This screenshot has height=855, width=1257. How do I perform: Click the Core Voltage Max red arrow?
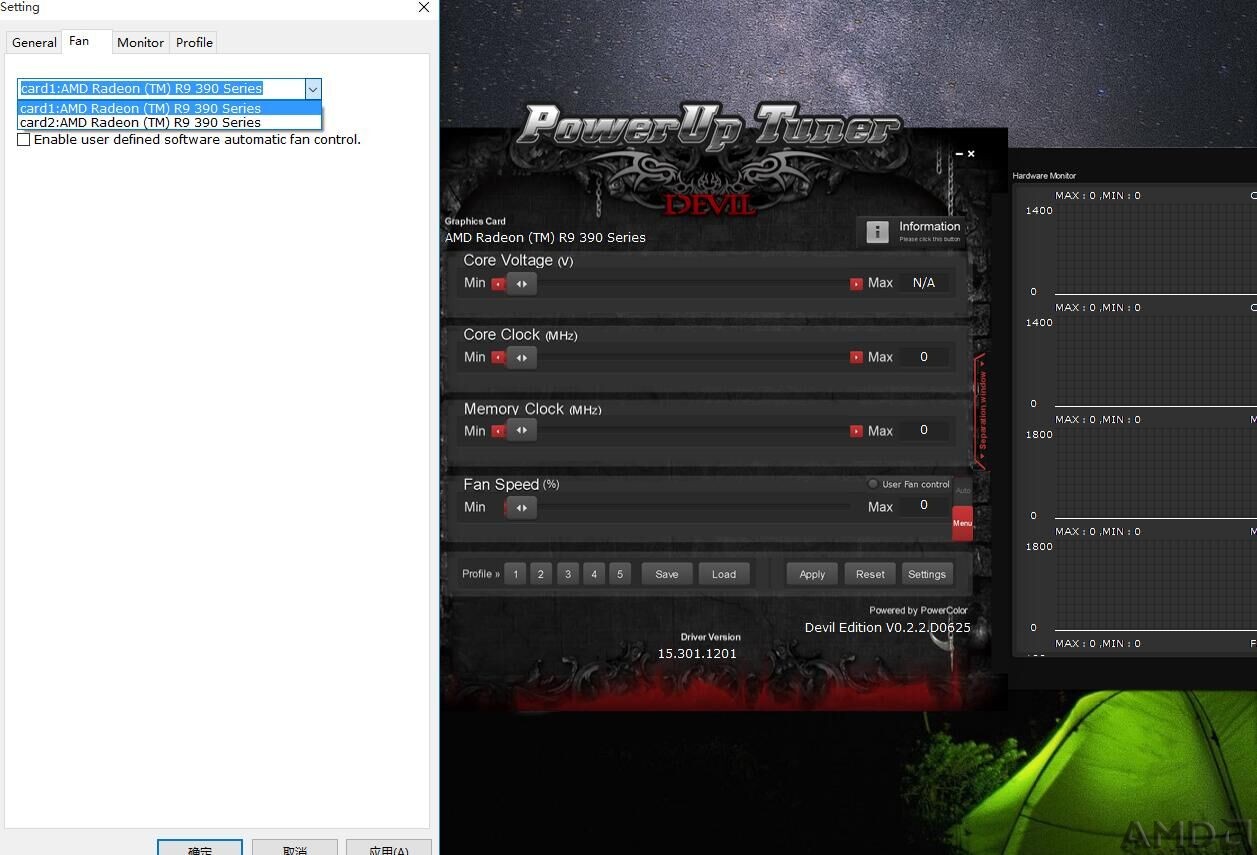click(x=856, y=284)
